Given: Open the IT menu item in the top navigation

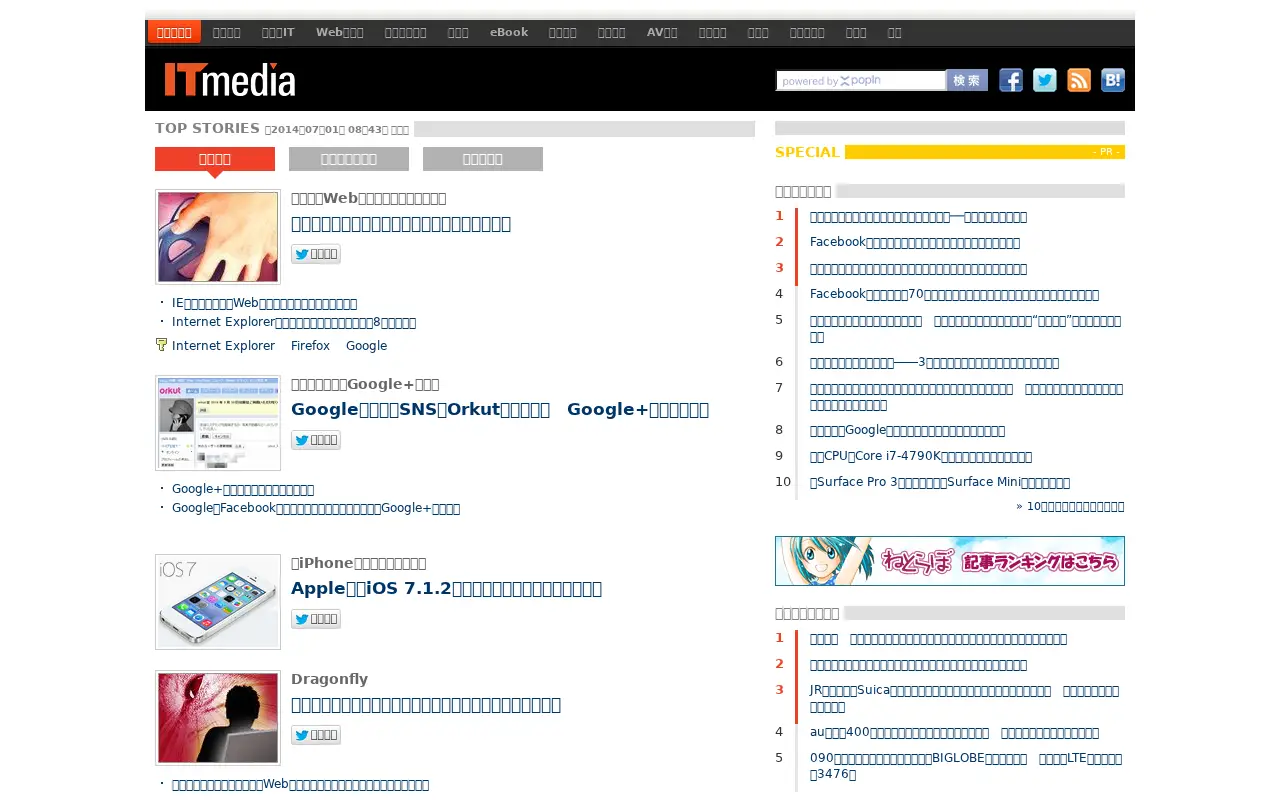Looking at the screenshot, I should (278, 32).
